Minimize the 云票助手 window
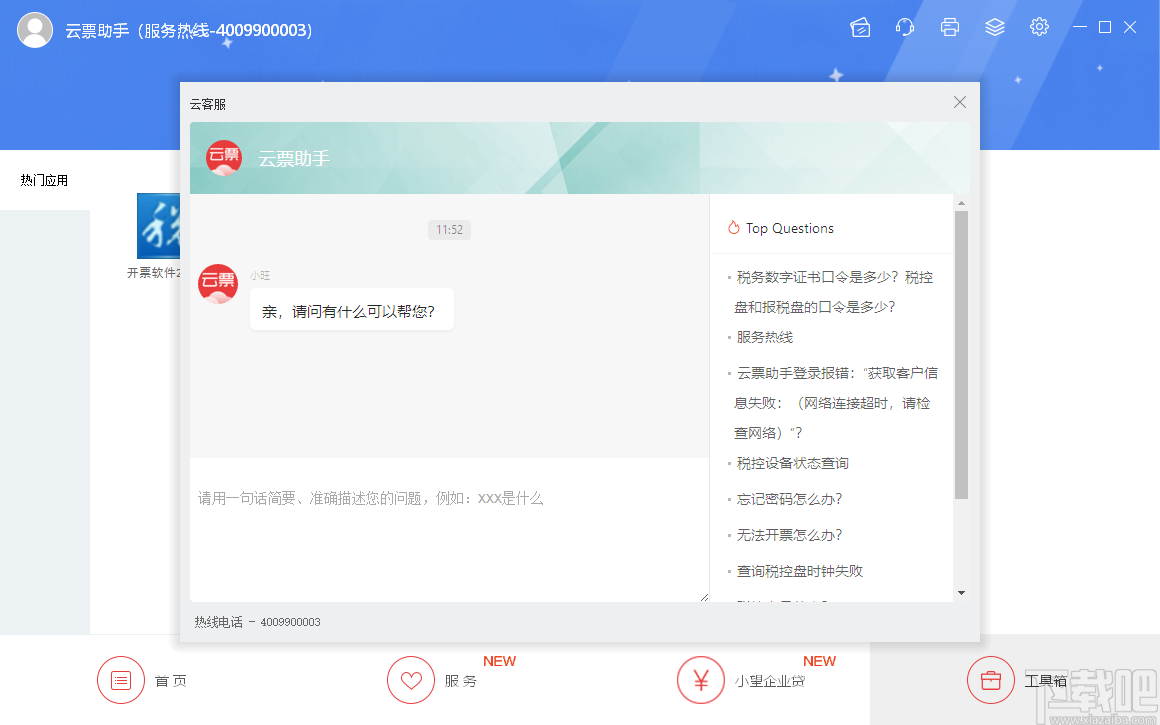Image resolution: width=1160 pixels, height=725 pixels. [x=1080, y=27]
